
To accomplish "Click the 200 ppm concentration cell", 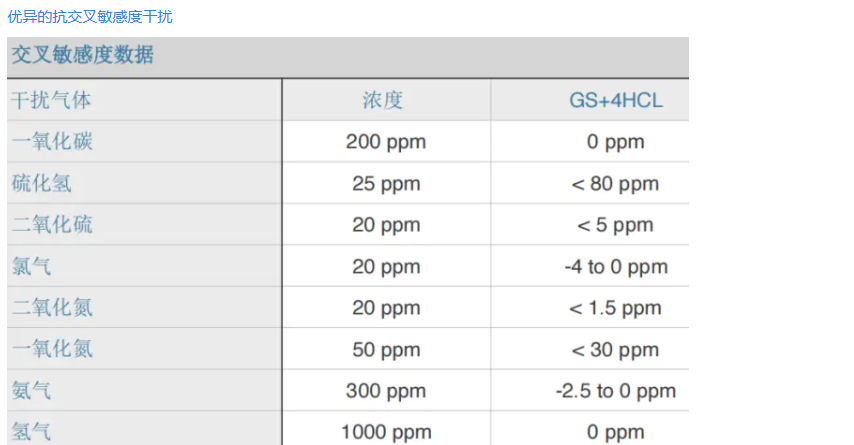I will point(386,142).
